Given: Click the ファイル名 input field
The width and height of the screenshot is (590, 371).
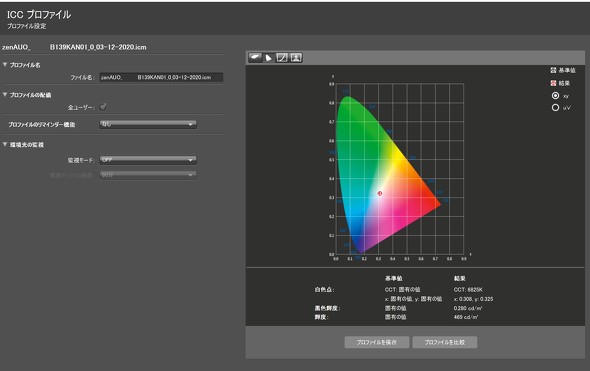Looking at the screenshot, I should pos(161,77).
